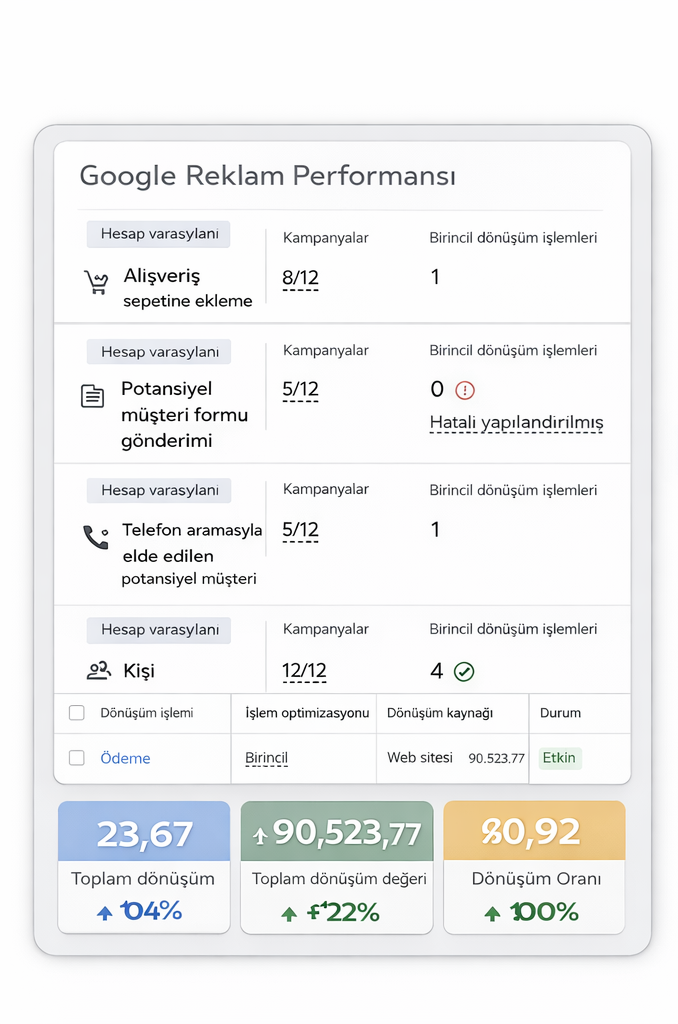Click the white arrow beside 90,523,77

[260, 835]
